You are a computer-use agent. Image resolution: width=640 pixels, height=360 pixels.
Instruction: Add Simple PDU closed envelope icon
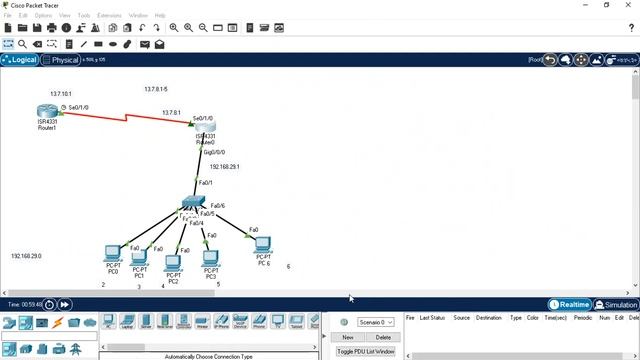point(144,44)
